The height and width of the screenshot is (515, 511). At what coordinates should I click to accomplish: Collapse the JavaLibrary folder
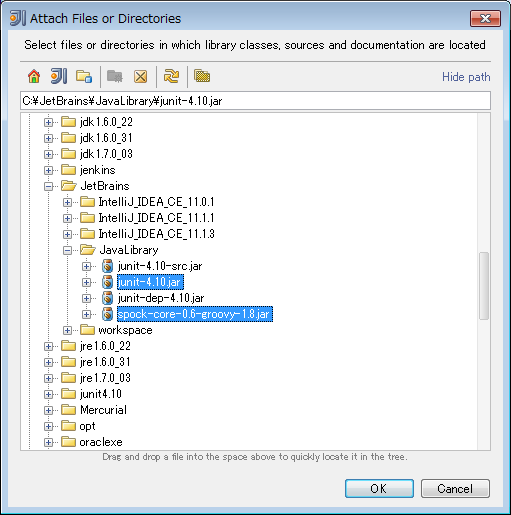tap(67, 250)
